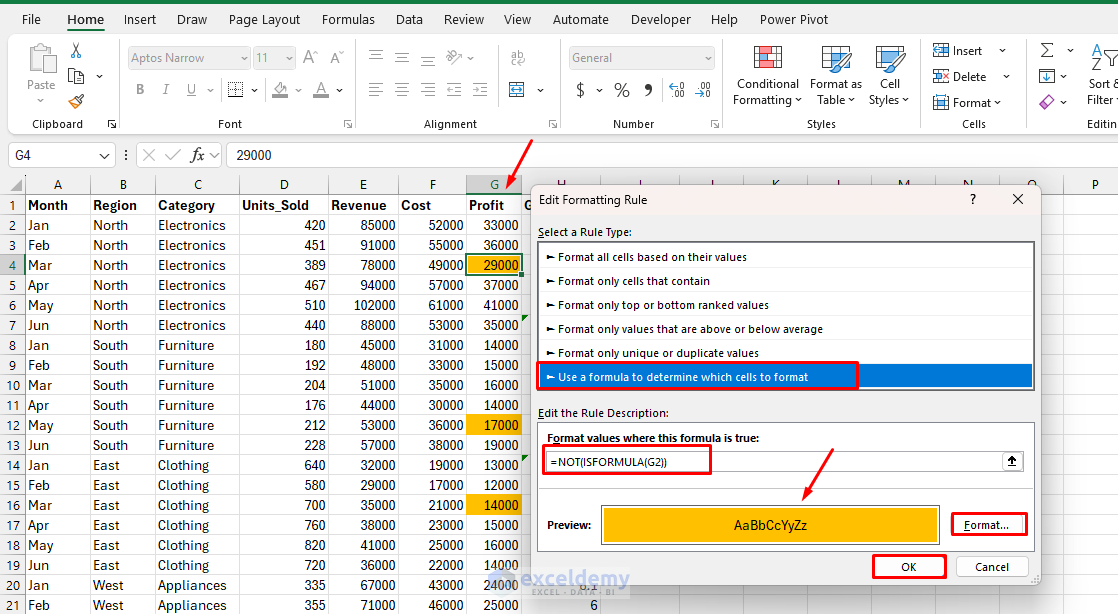
Task: Click the yellow Preview swatch AaBbCcYyZz
Action: click(x=770, y=526)
